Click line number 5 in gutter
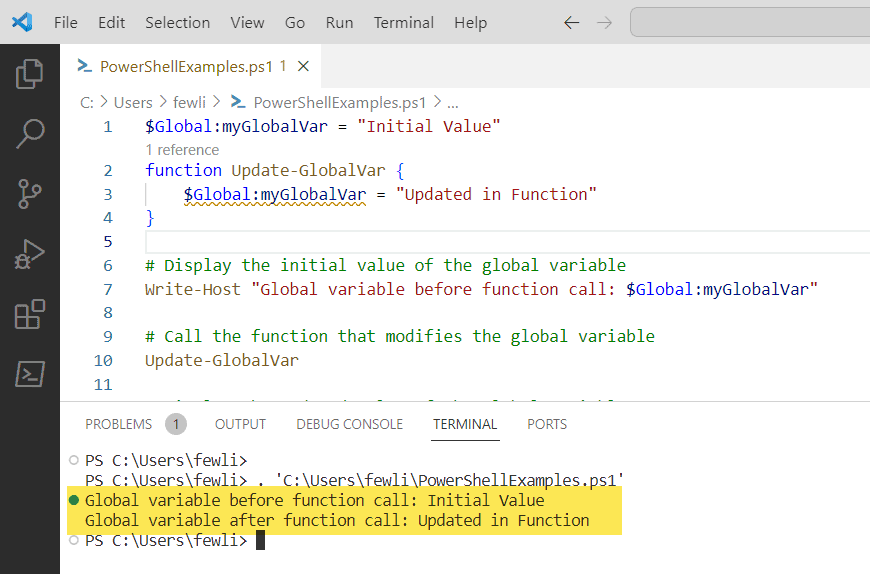 pyautogui.click(x=108, y=242)
